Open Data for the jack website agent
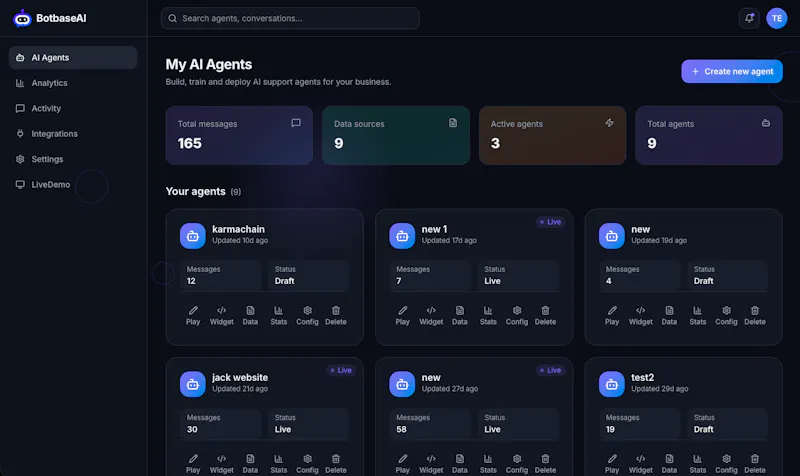The width and height of the screenshot is (800, 476). (250, 464)
